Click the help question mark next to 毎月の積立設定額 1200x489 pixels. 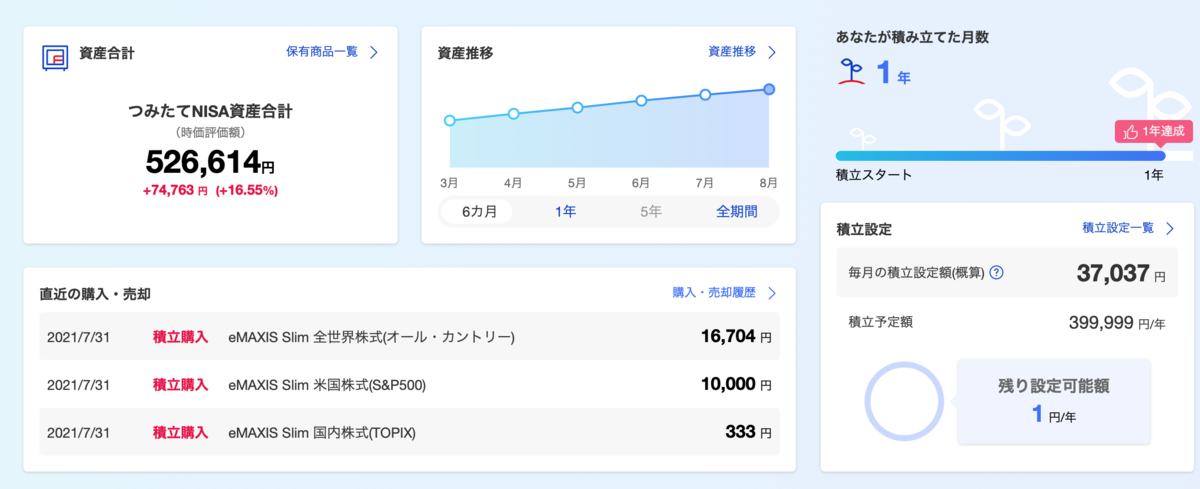tap(996, 273)
